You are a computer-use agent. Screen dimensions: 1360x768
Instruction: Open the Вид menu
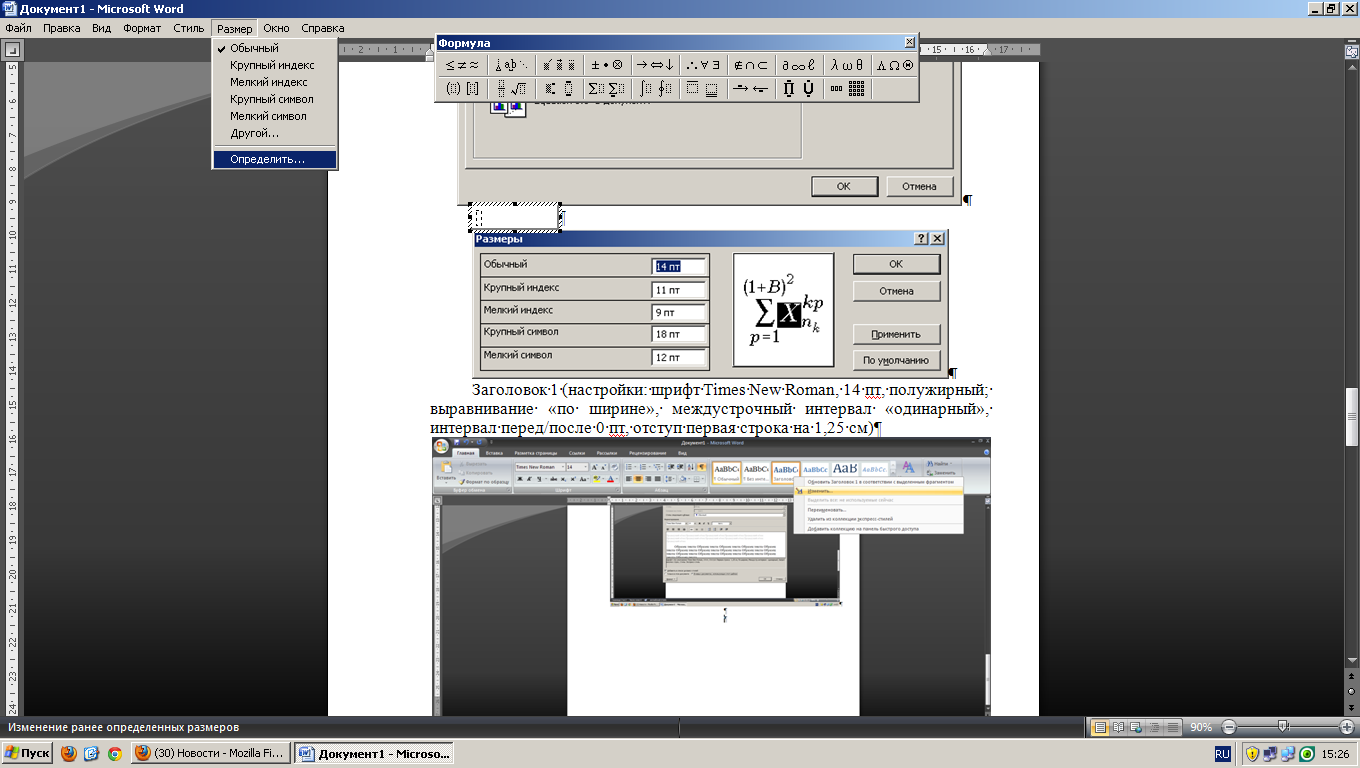point(101,28)
